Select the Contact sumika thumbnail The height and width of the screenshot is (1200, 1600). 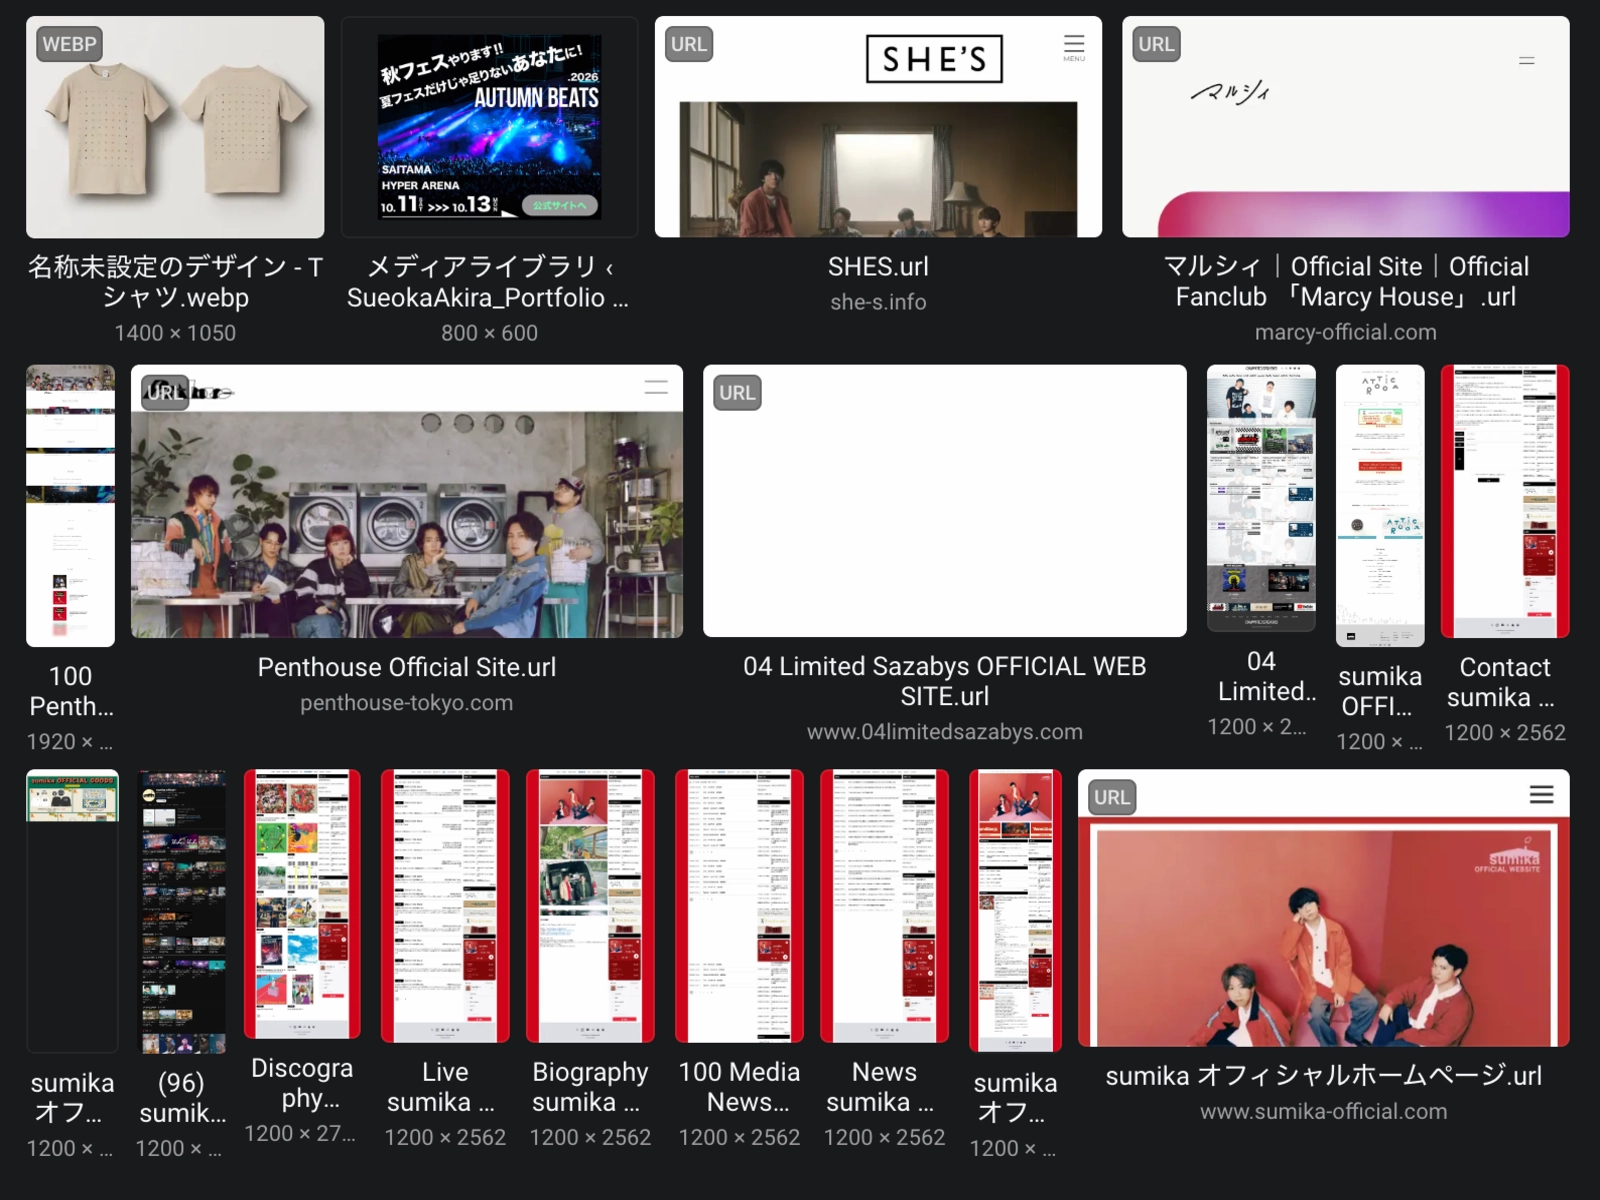[1504, 500]
